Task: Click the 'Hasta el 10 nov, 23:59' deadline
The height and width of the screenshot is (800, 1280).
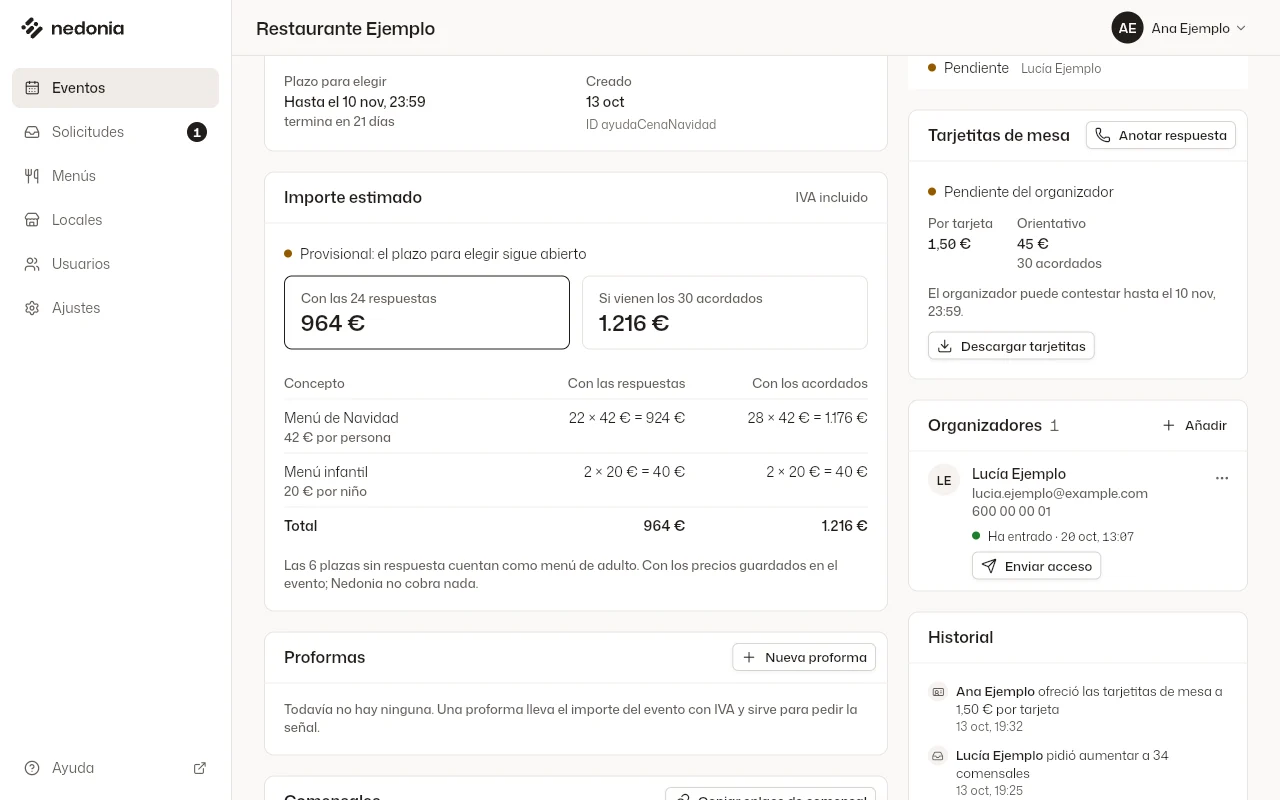Action: click(x=355, y=102)
